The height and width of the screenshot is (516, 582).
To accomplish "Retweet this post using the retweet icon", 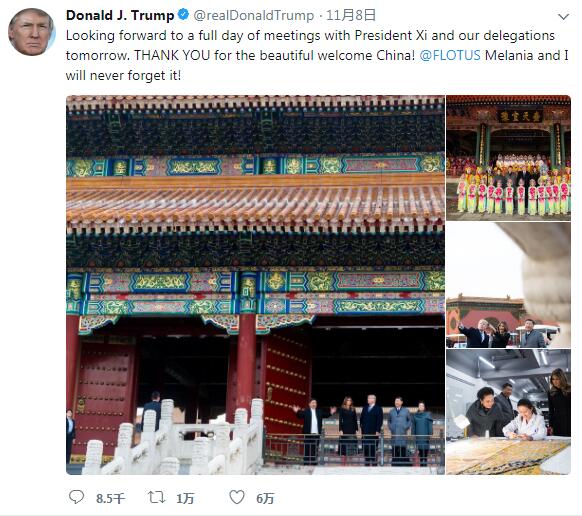I will point(156,497).
